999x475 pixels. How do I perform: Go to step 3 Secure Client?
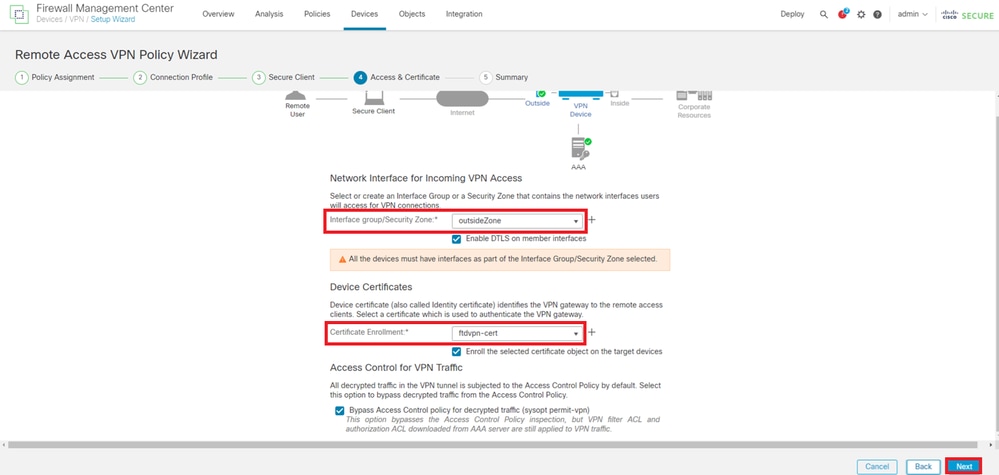[284, 77]
